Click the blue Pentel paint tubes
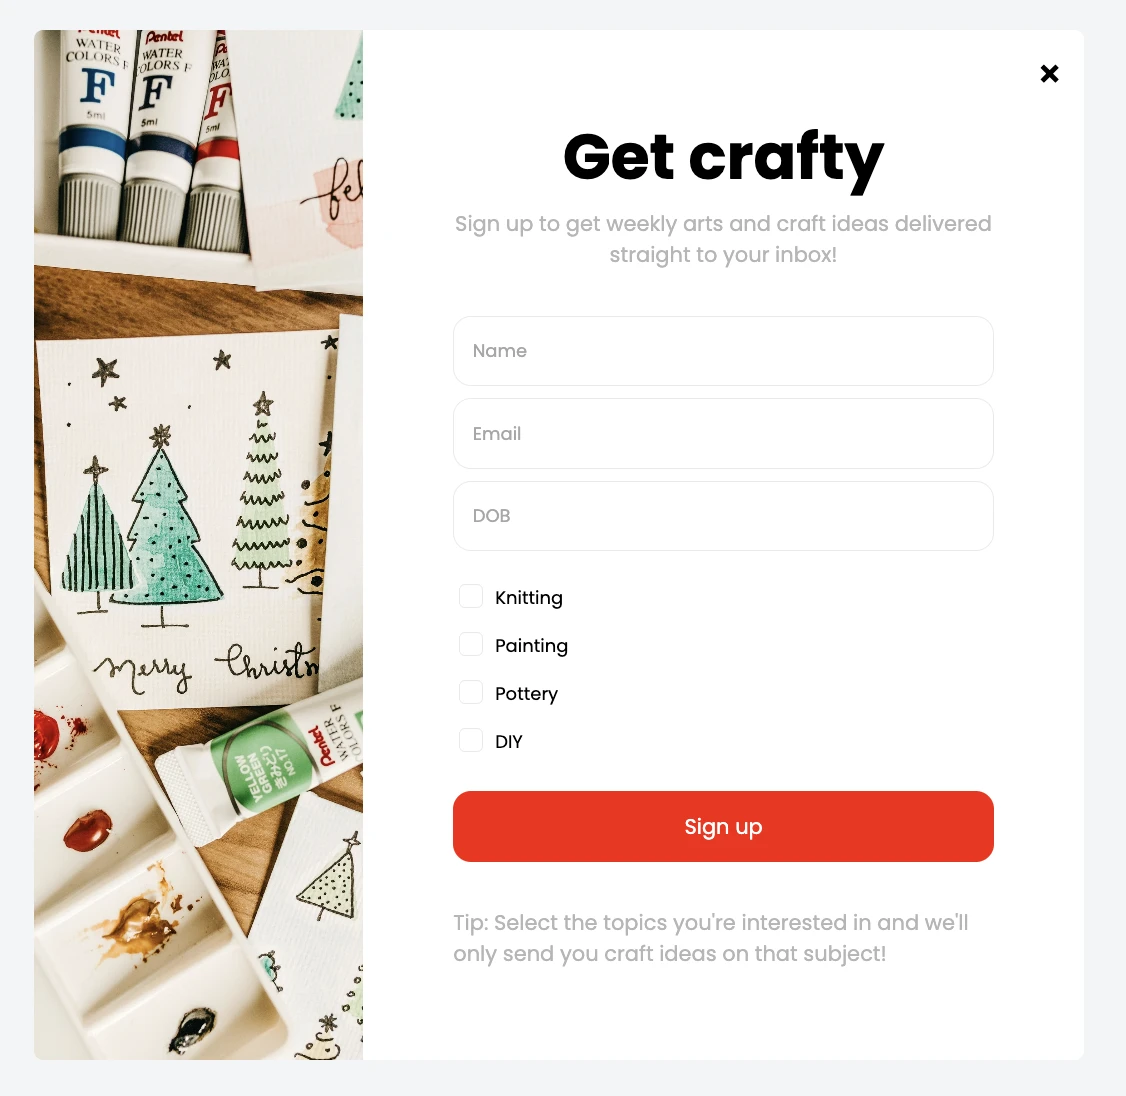This screenshot has height=1096, width=1126. pyautogui.click(x=126, y=136)
